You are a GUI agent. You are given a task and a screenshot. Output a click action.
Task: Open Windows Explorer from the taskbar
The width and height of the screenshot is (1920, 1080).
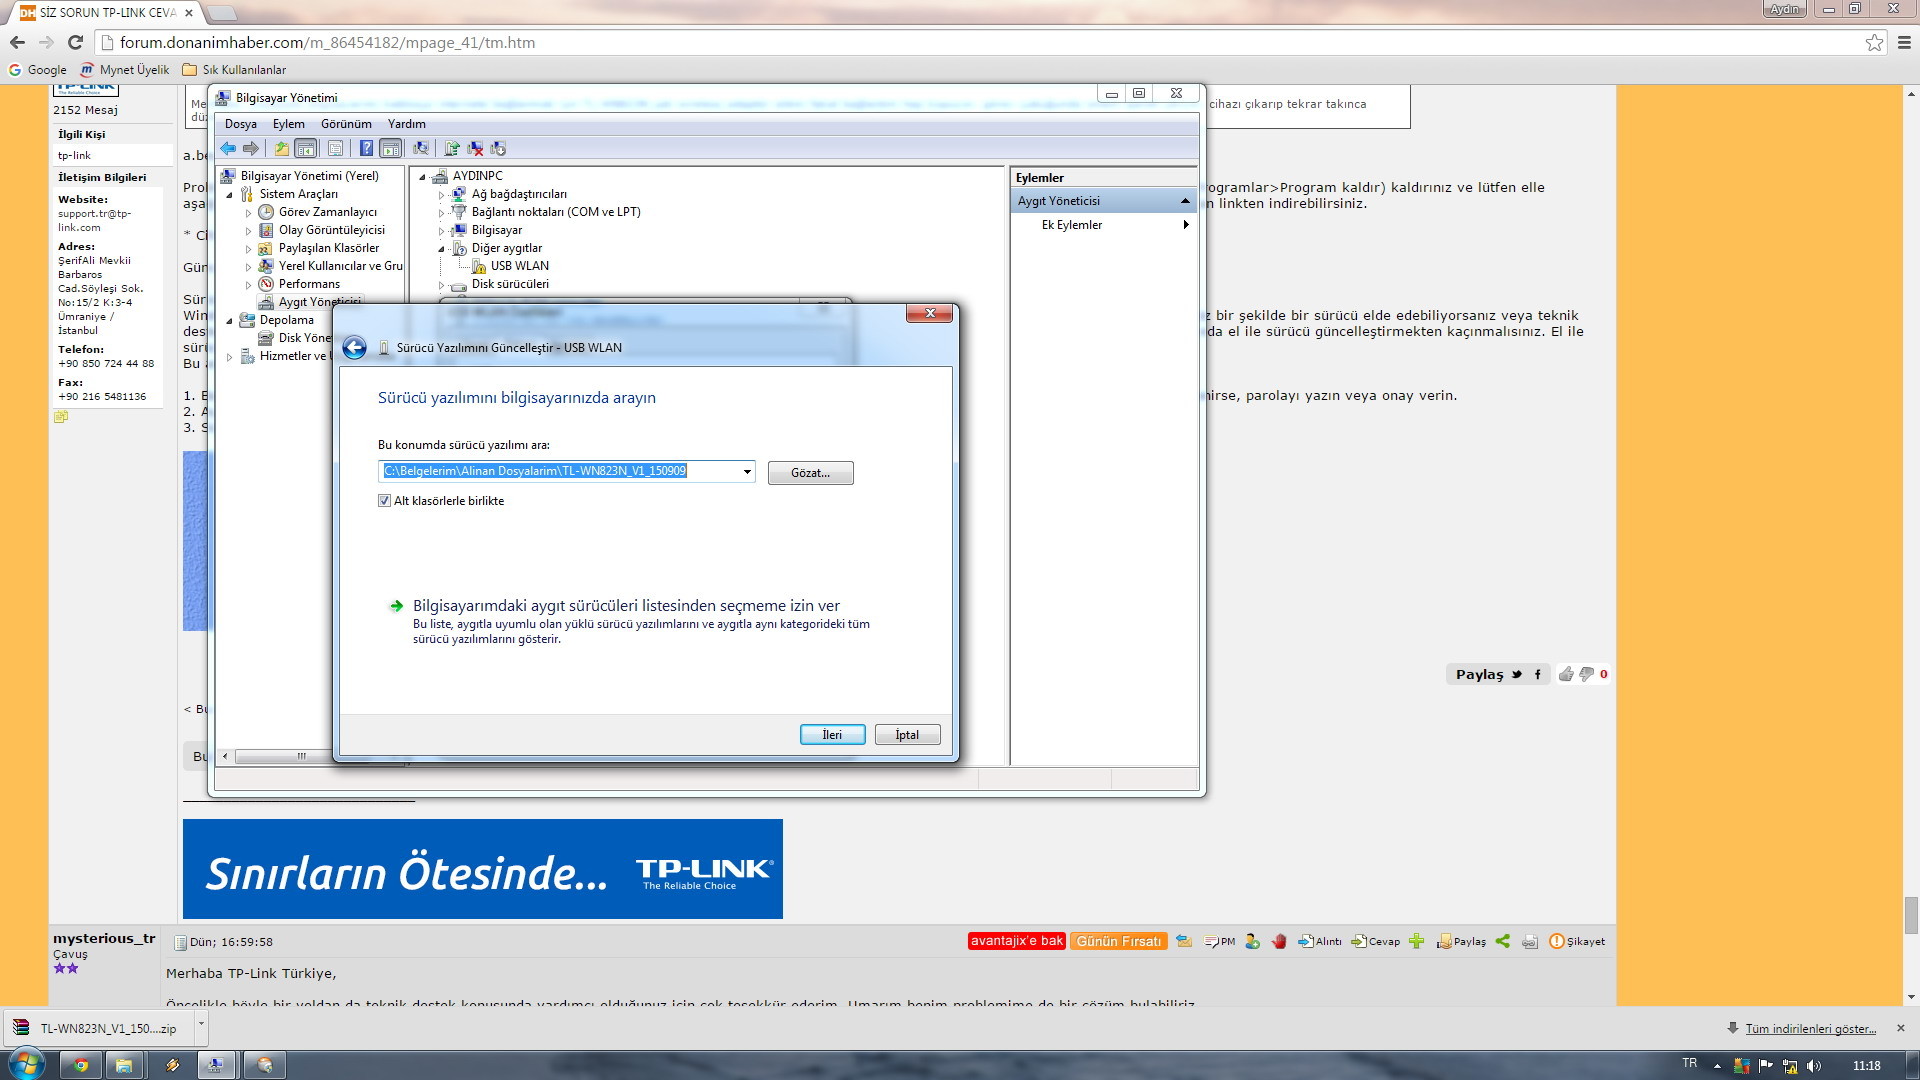pos(124,1065)
